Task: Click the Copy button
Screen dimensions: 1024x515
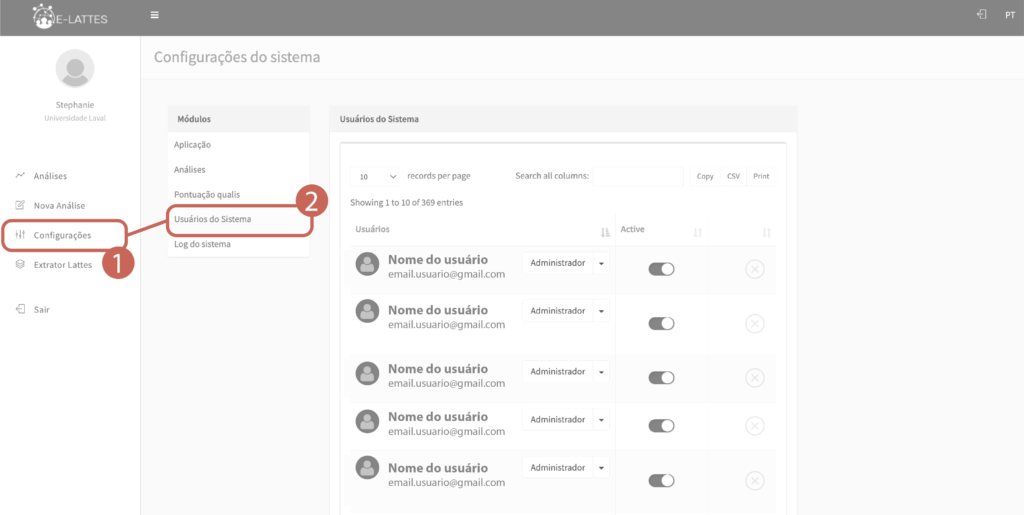Action: tap(705, 176)
